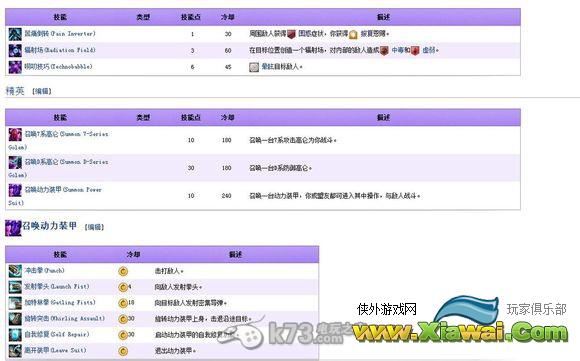Click the Gatling Fists skill icon

(15, 303)
